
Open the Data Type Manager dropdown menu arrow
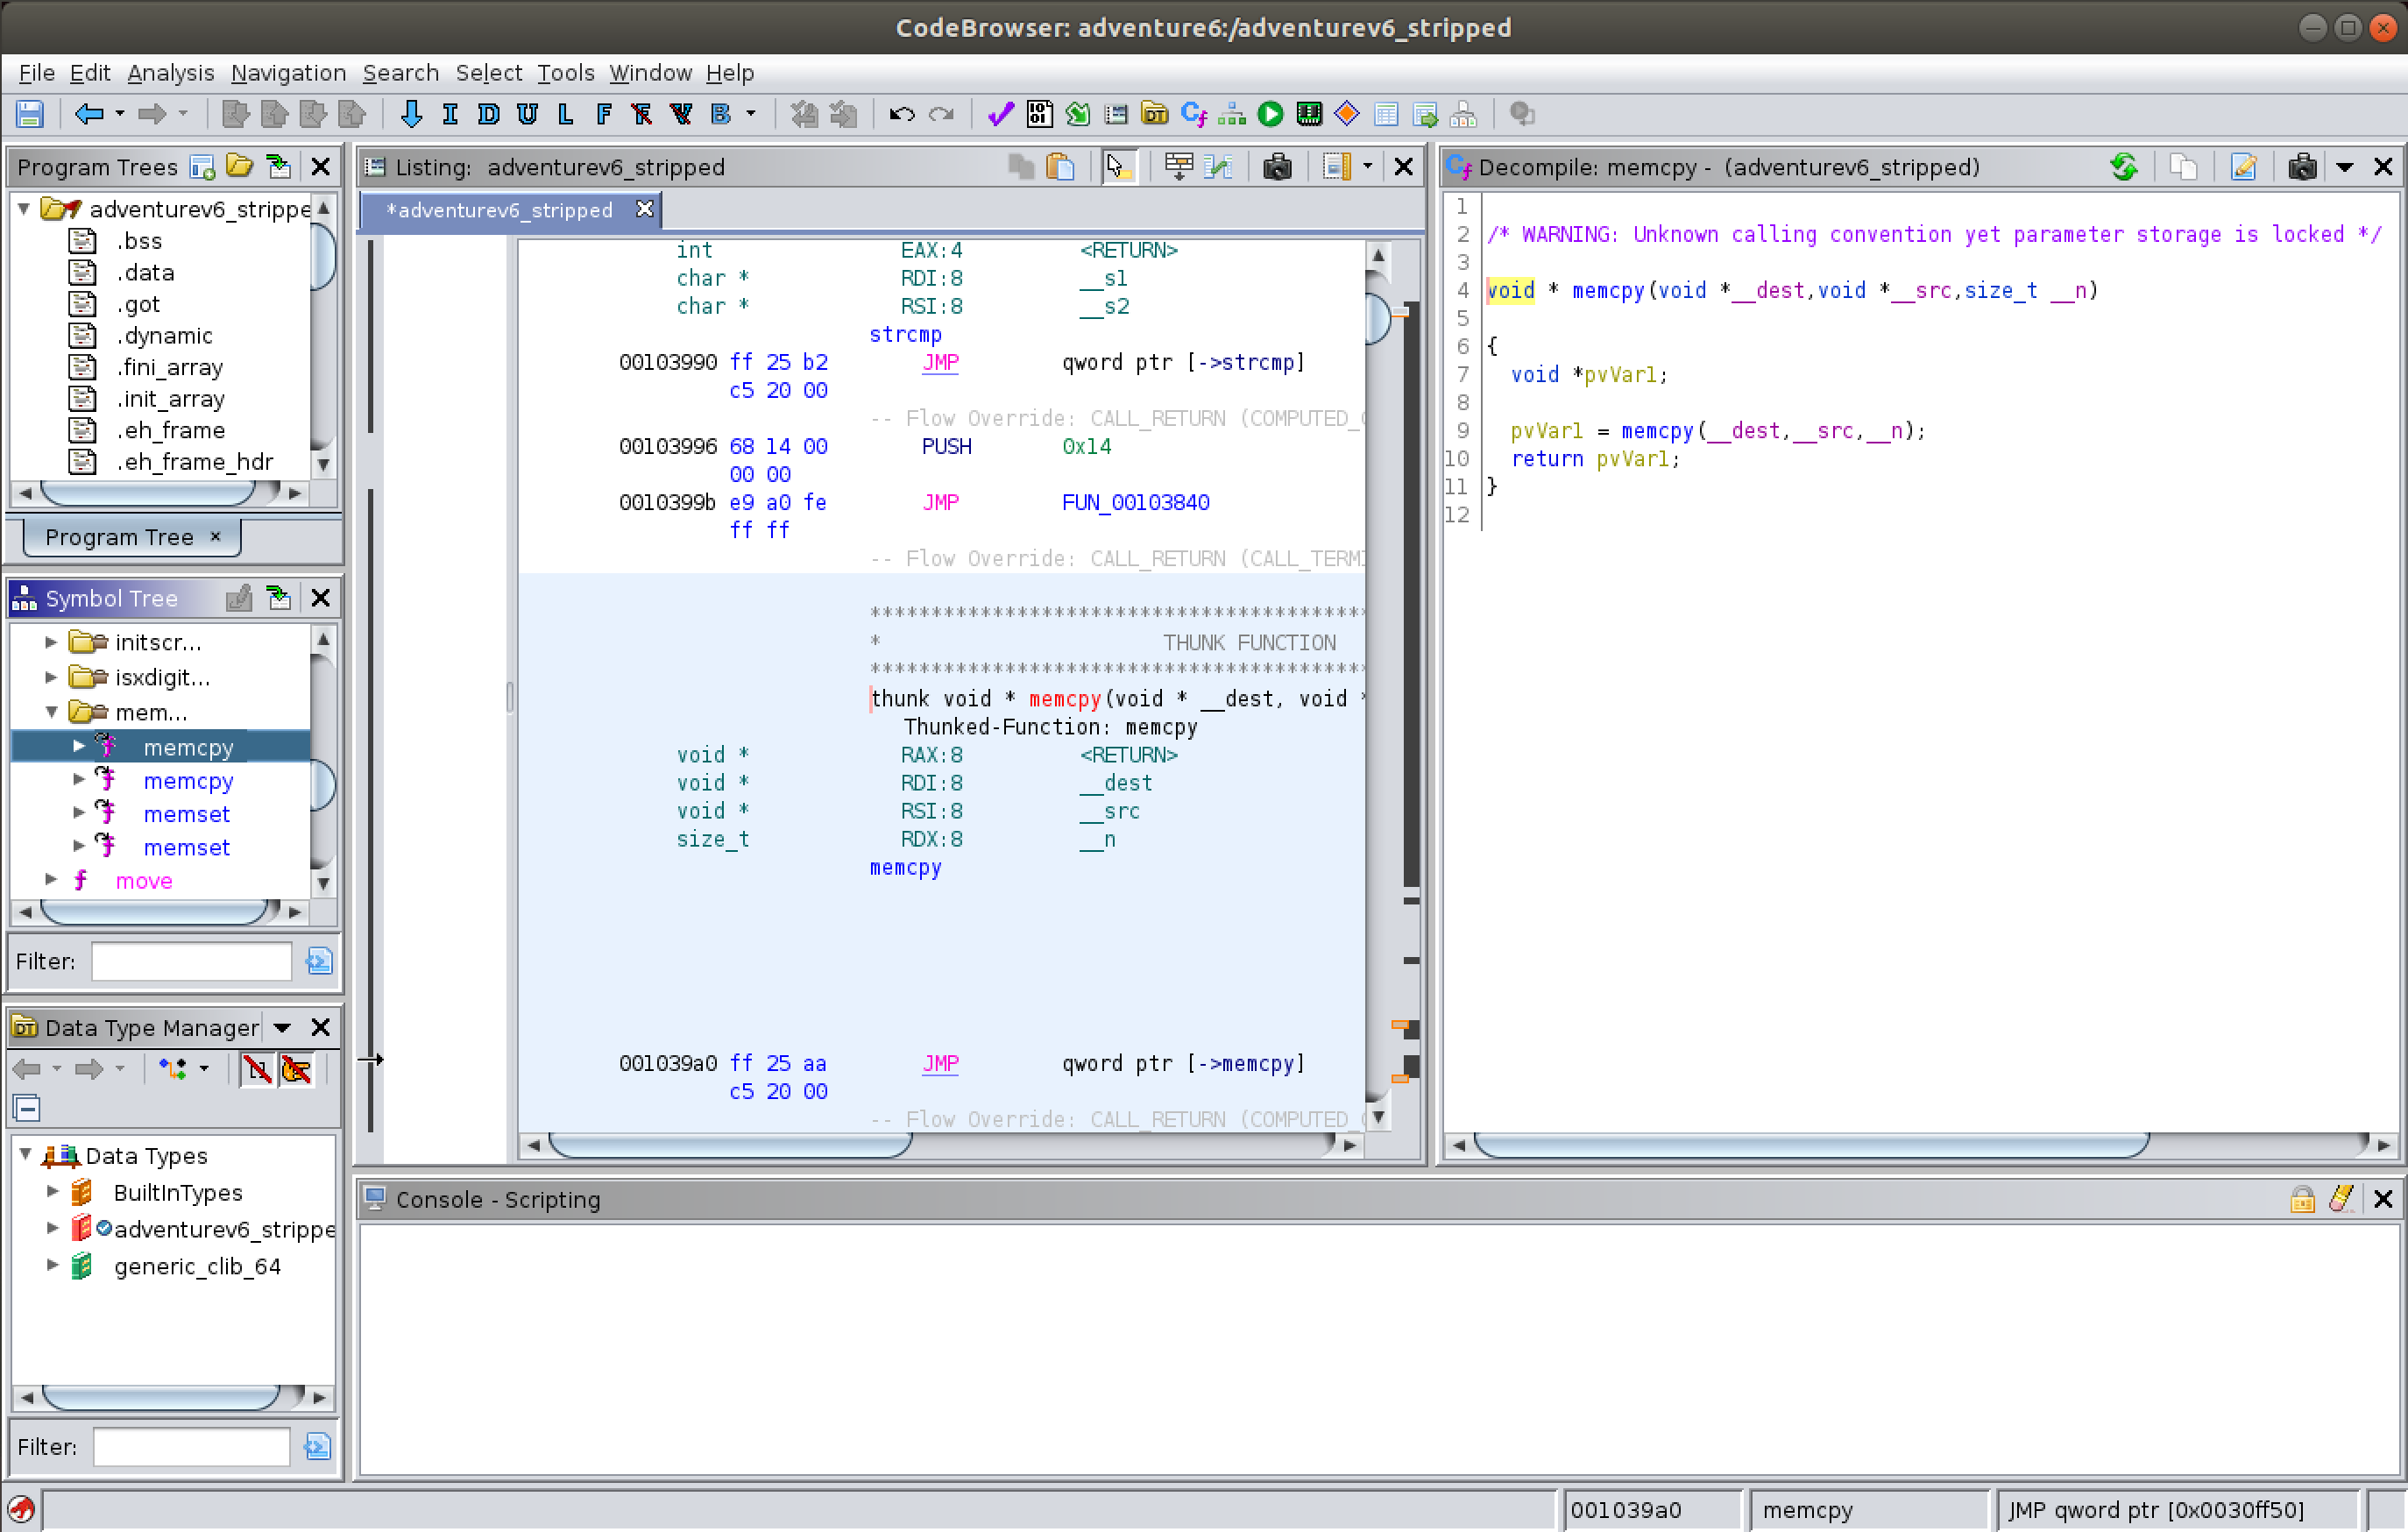282,1028
